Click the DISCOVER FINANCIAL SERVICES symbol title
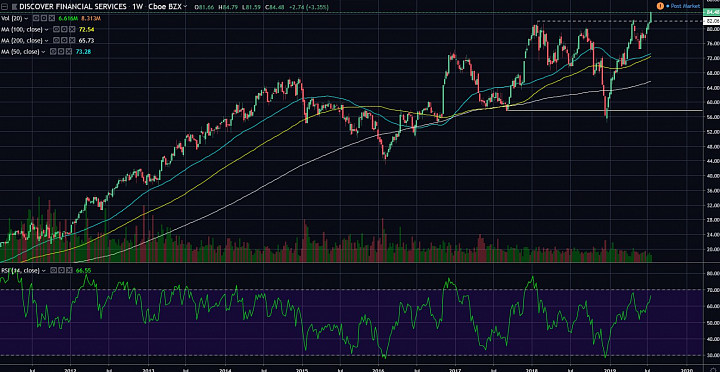The image size is (720, 372). (x=73, y=6)
